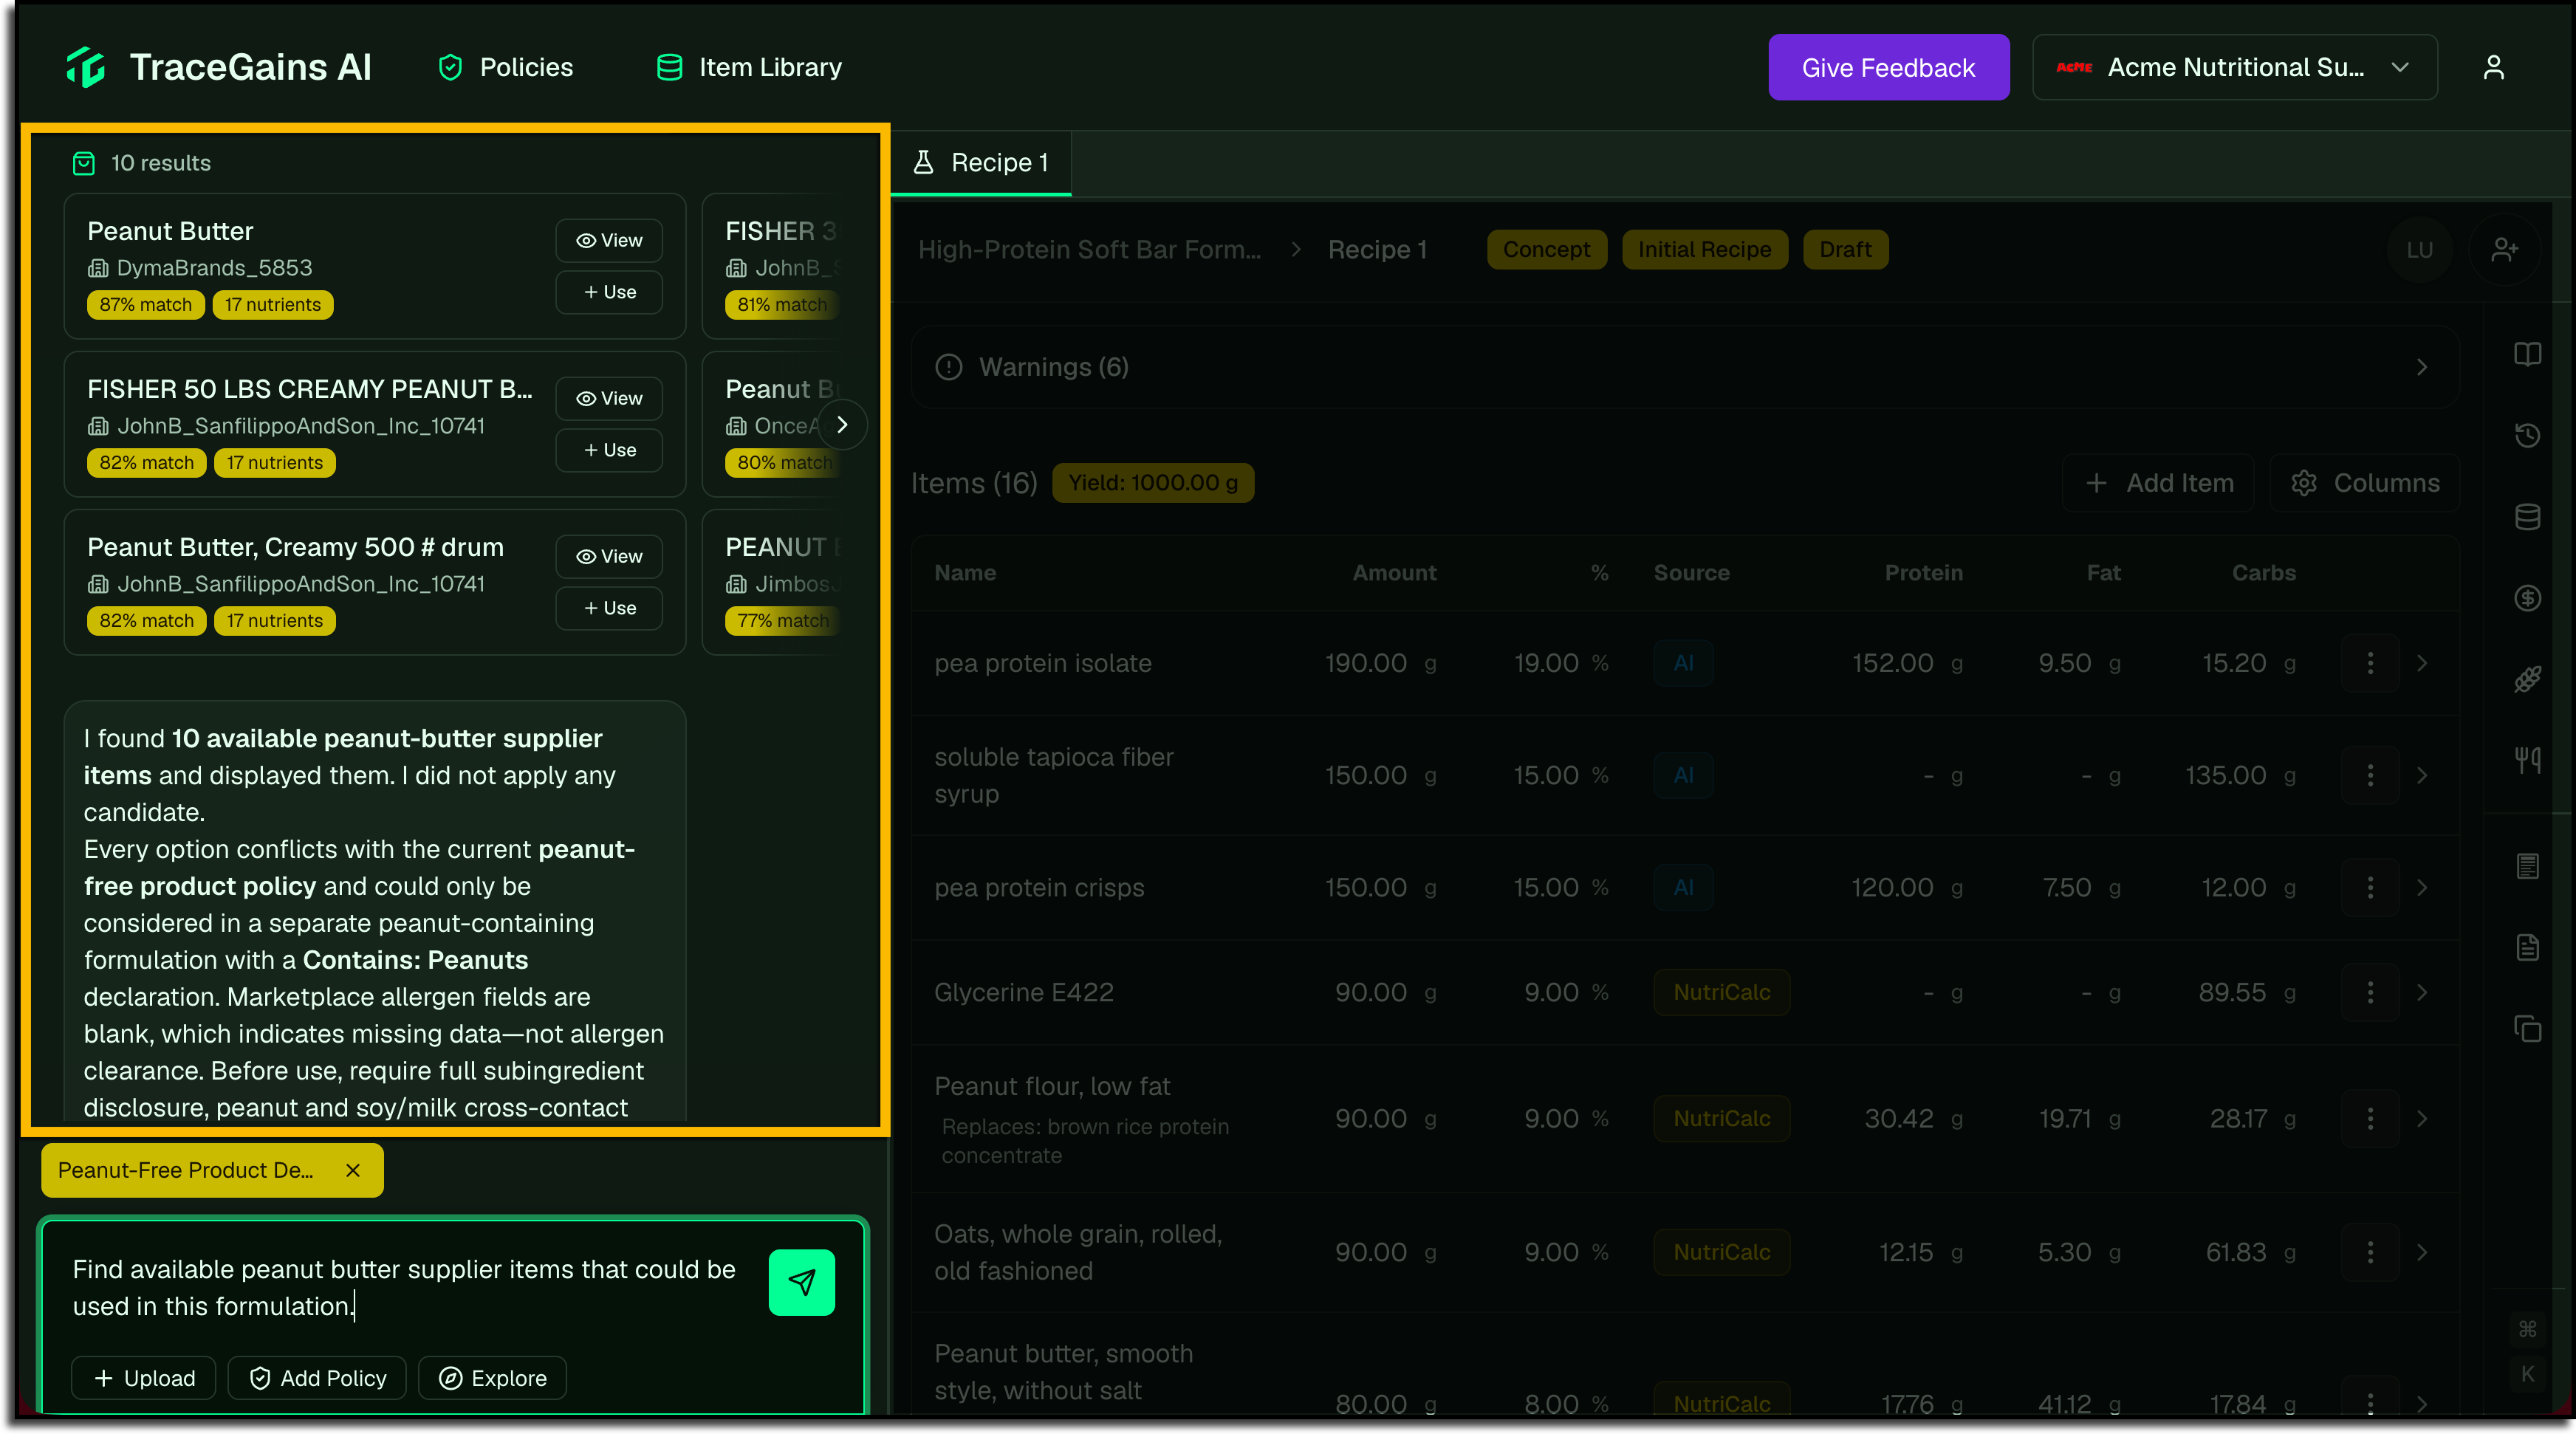
Task: Open the history clock icon in sidebar
Action: coord(2527,435)
